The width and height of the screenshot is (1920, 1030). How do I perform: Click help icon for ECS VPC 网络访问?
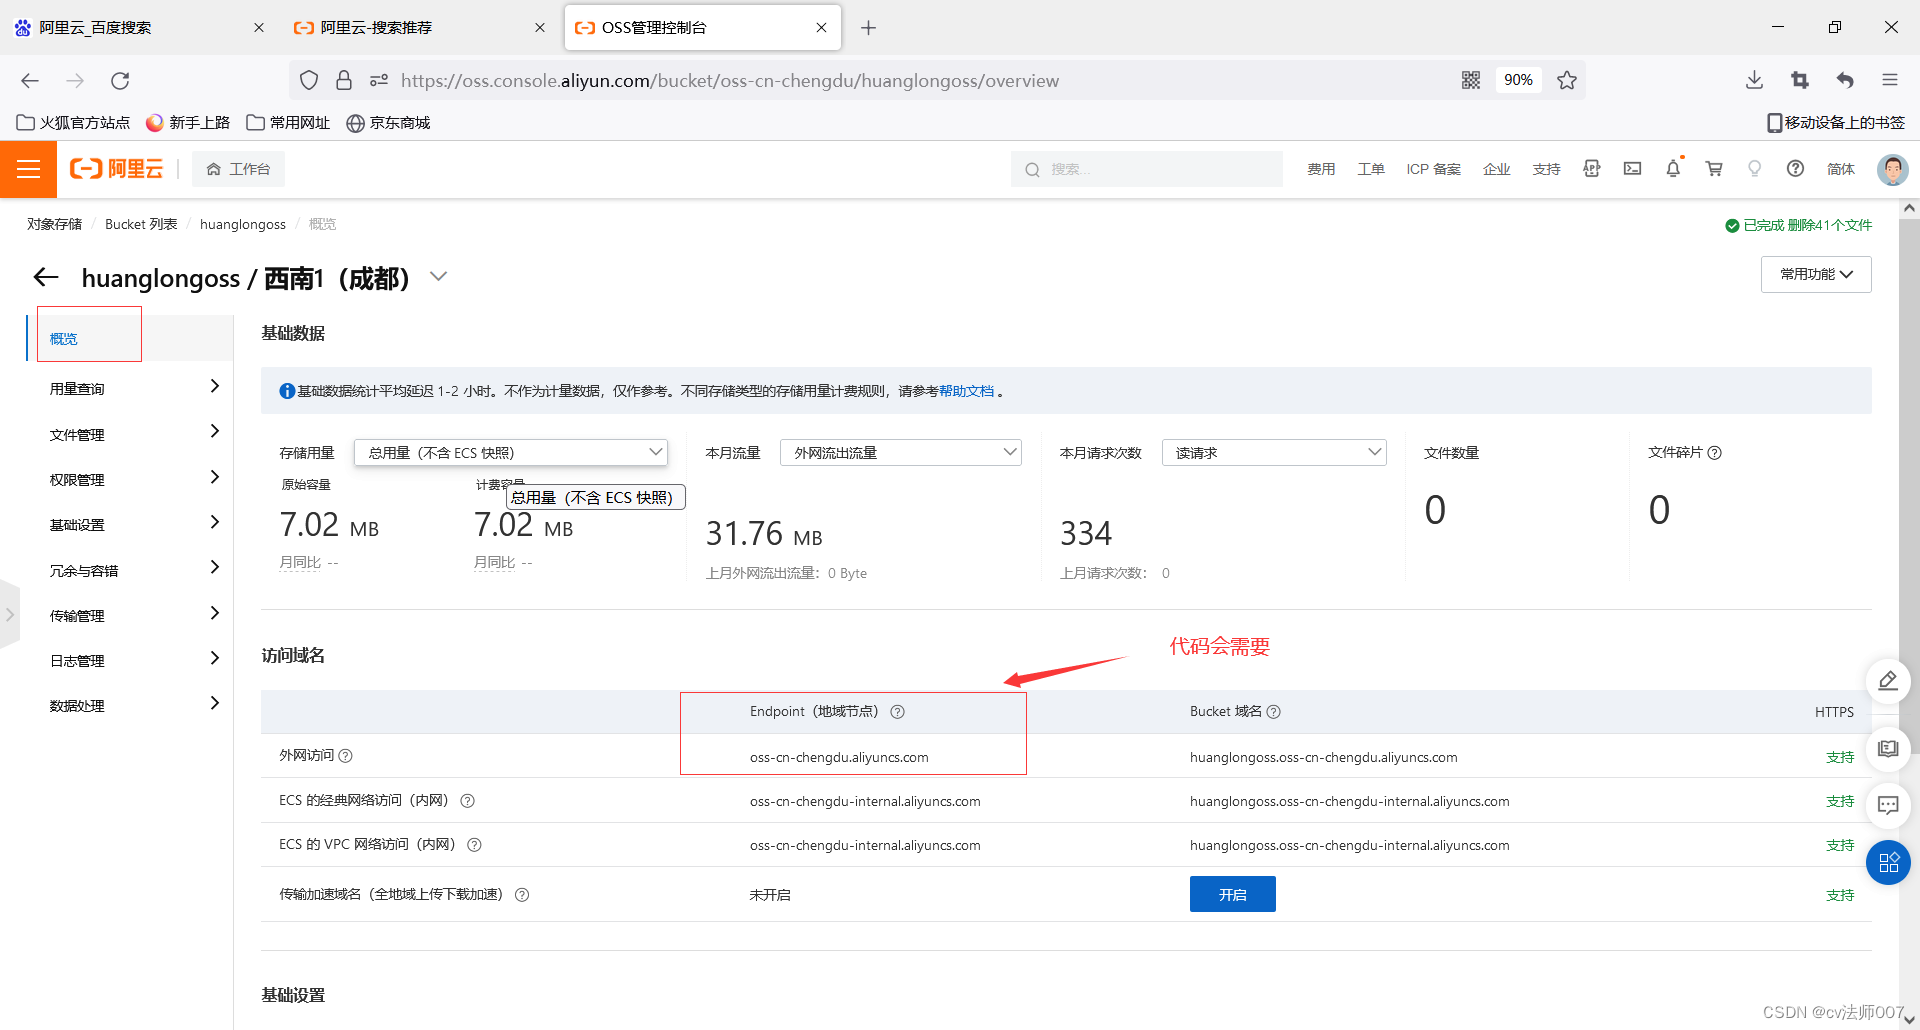coord(475,845)
